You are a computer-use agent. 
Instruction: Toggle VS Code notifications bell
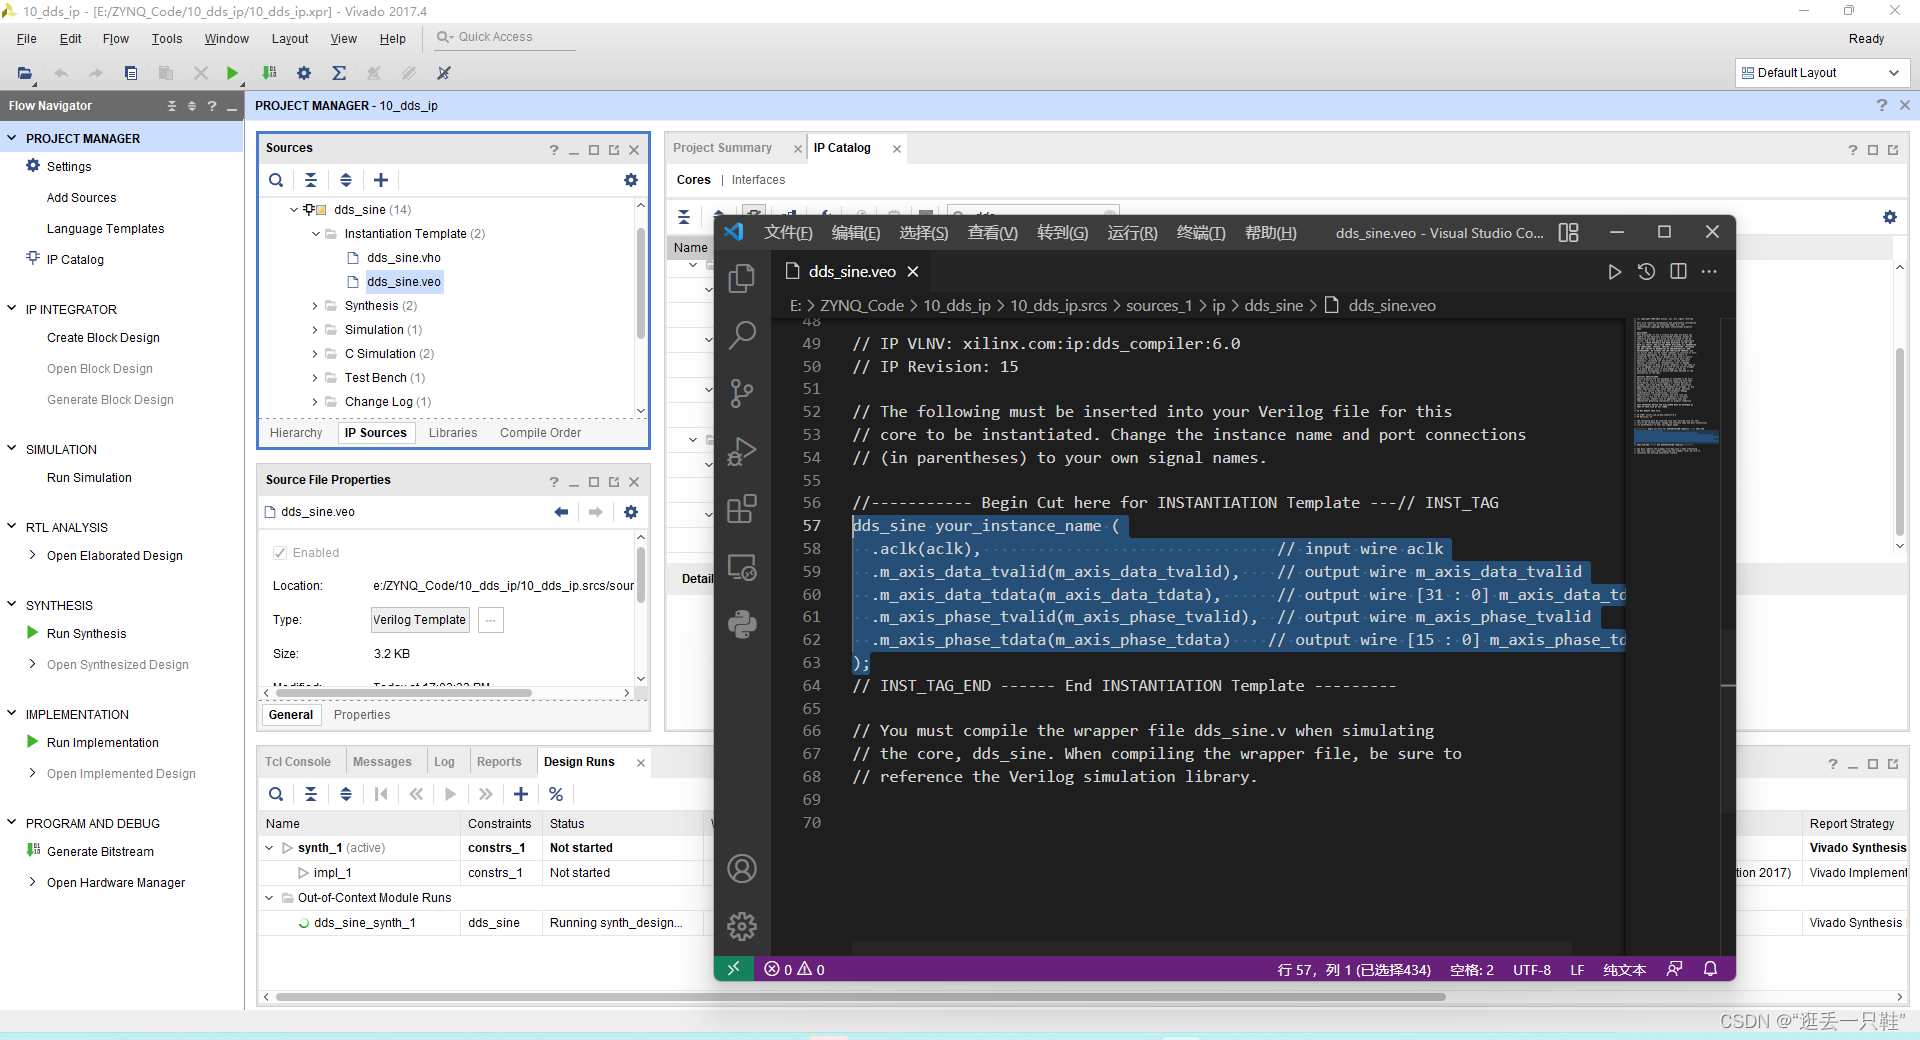(1711, 969)
